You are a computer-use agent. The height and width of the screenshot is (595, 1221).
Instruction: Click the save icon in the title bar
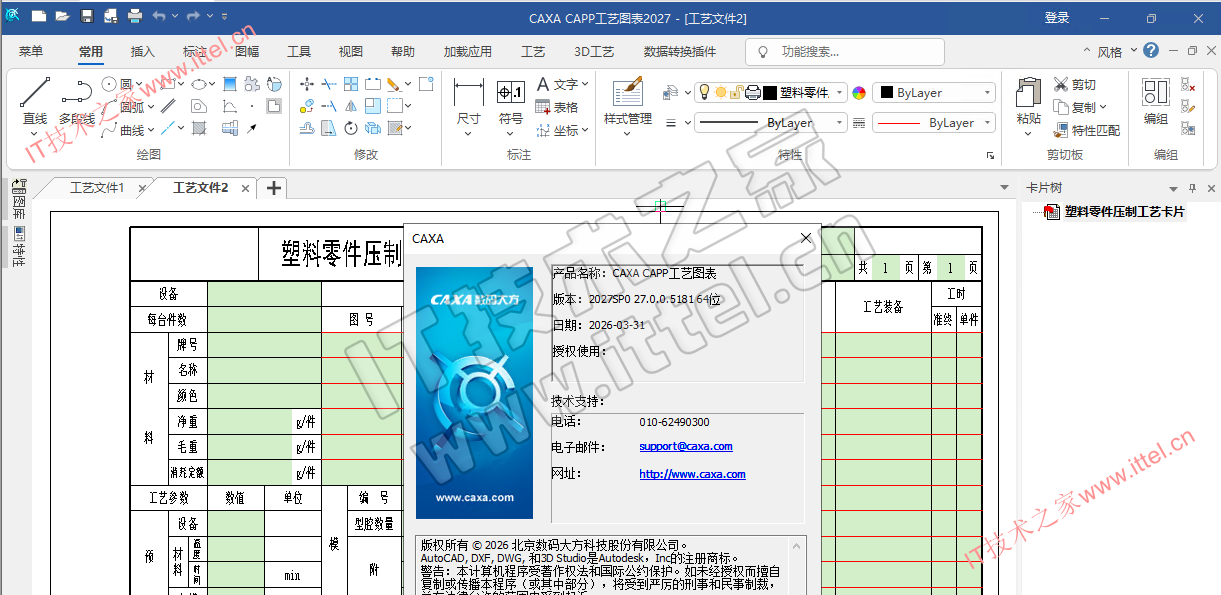pos(86,17)
